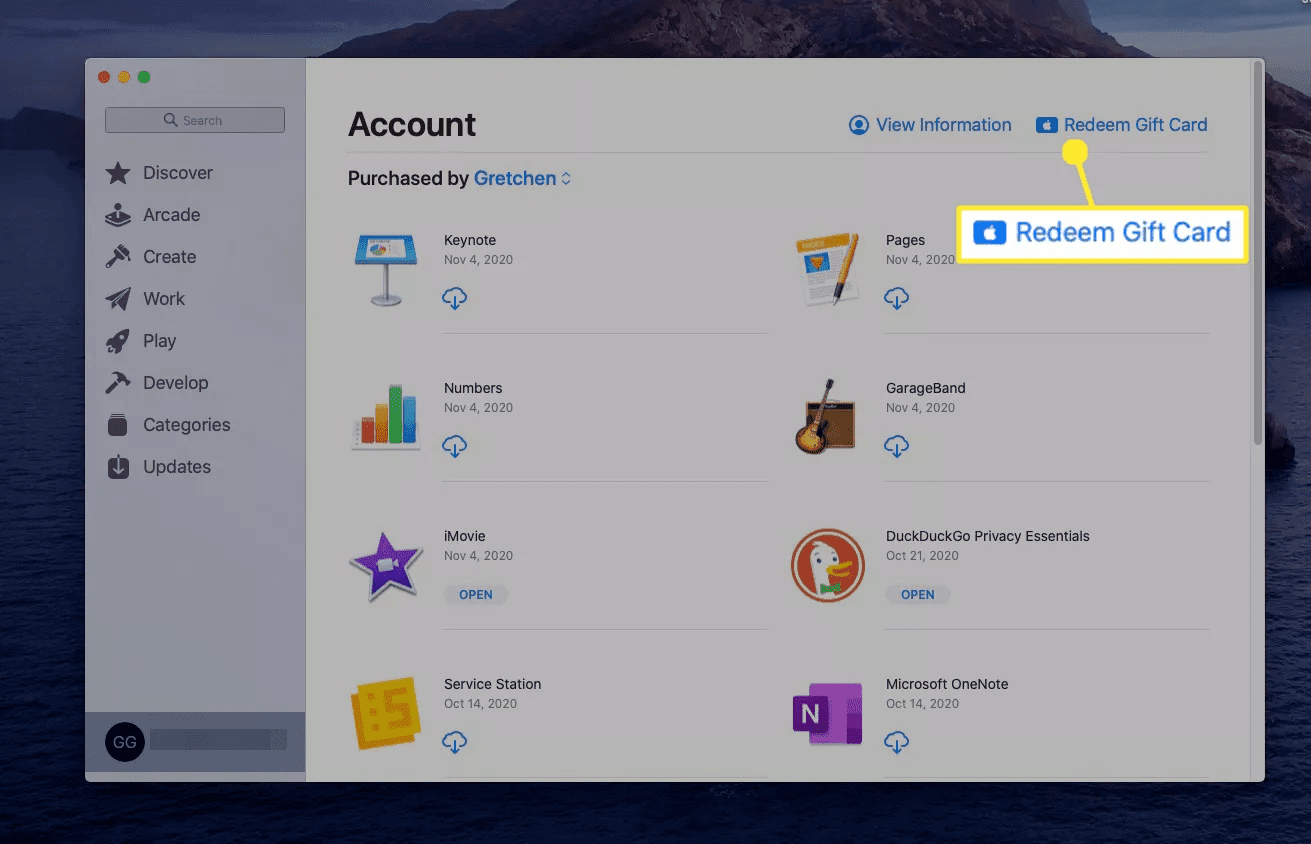Click the GG account avatar
Screen dimensions: 1311x844
[124, 742]
